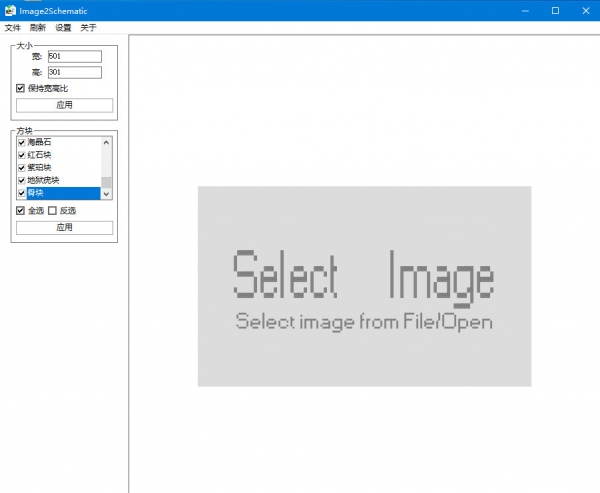Uncheck the selected 骨块 block checkbox

point(22,193)
